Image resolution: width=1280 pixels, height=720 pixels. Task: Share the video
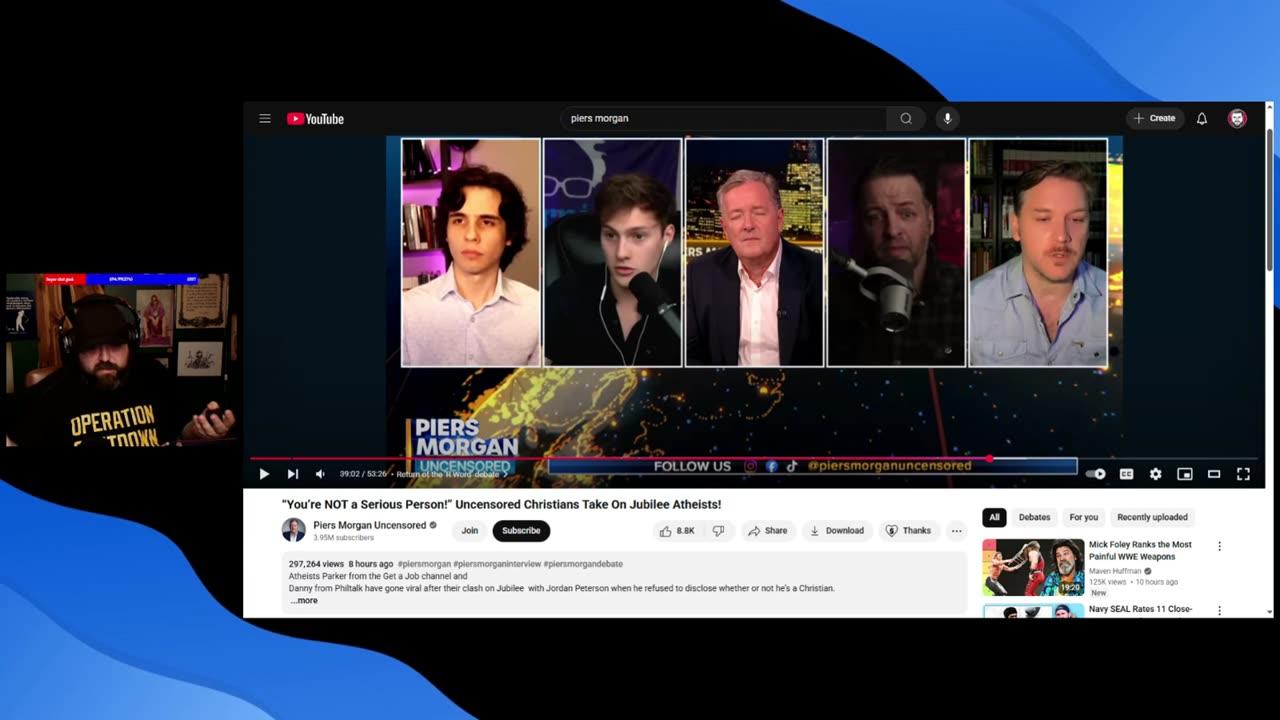click(767, 531)
